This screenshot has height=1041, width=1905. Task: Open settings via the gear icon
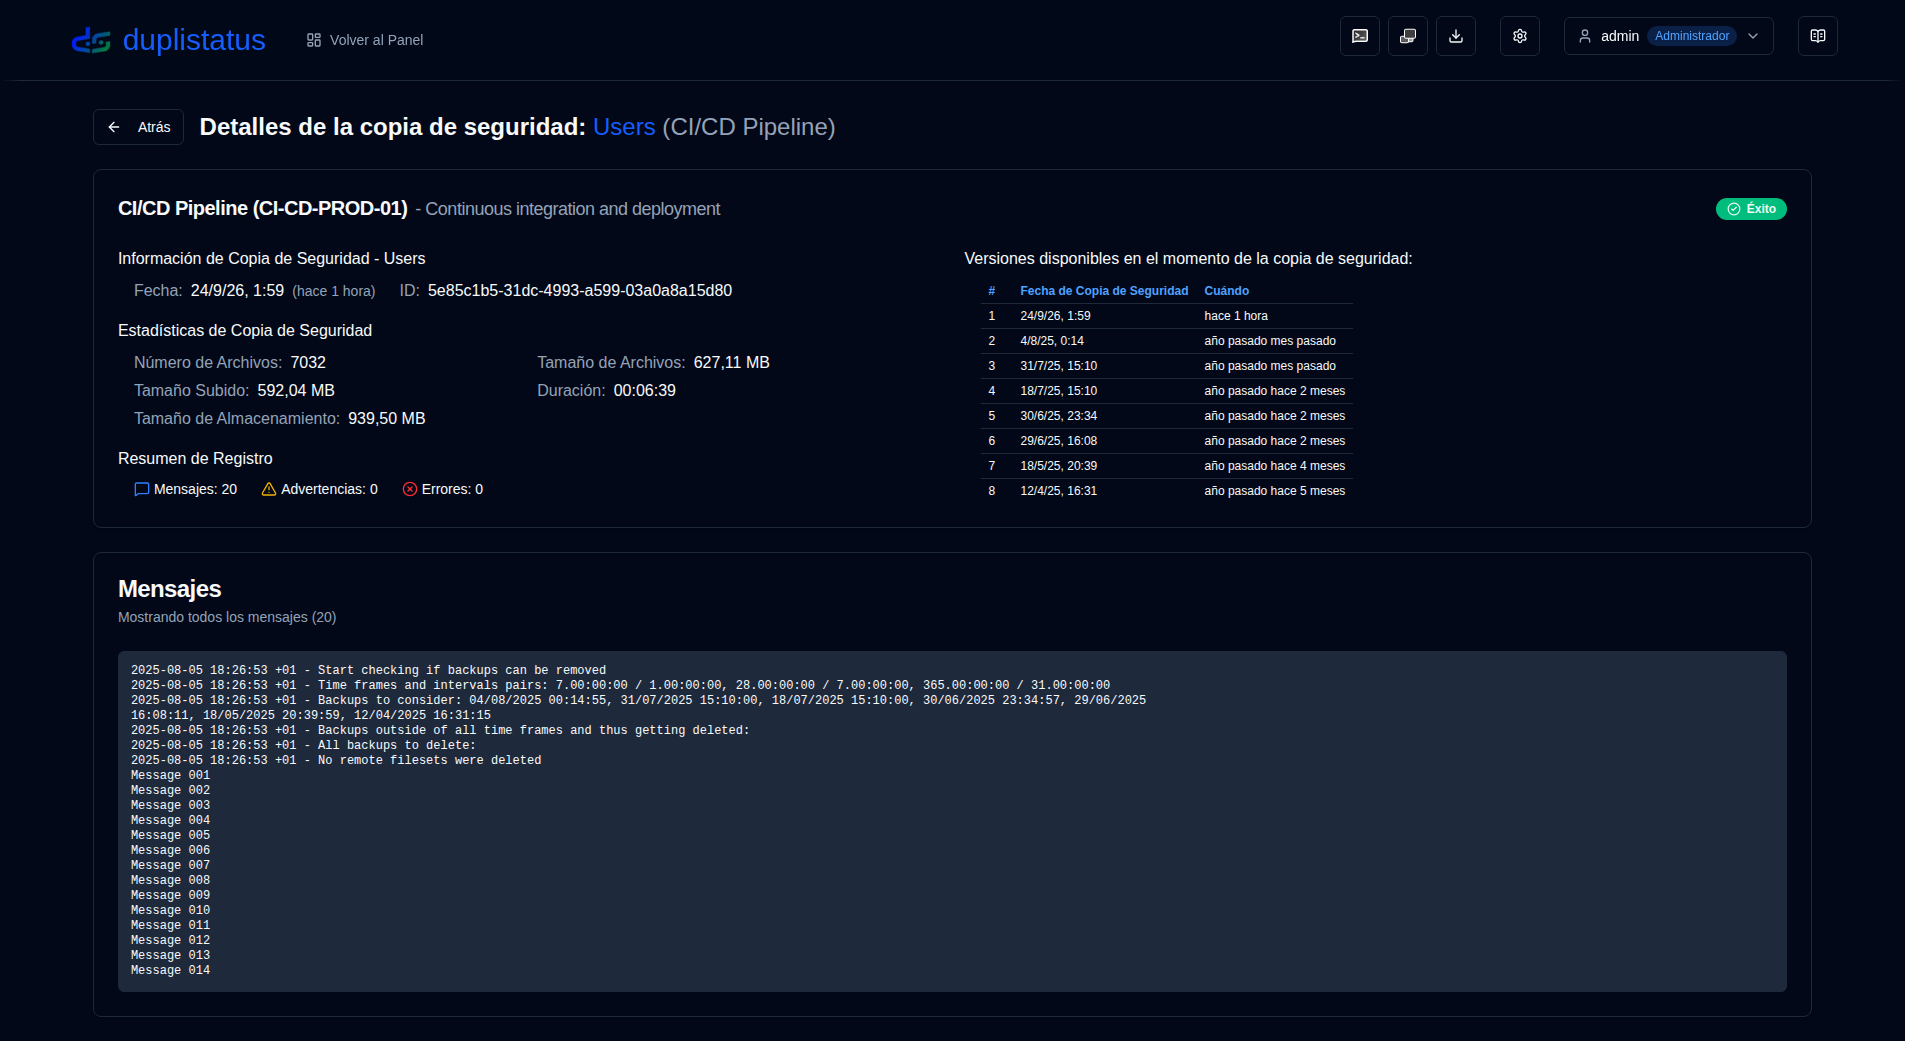[x=1520, y=36]
